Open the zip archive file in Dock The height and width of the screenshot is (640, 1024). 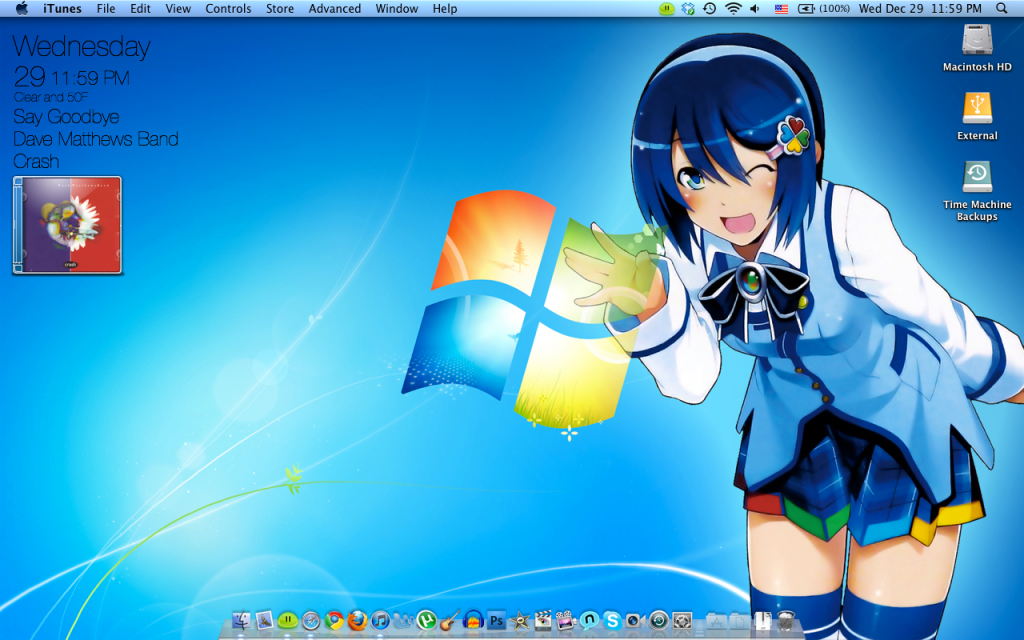(x=762, y=620)
